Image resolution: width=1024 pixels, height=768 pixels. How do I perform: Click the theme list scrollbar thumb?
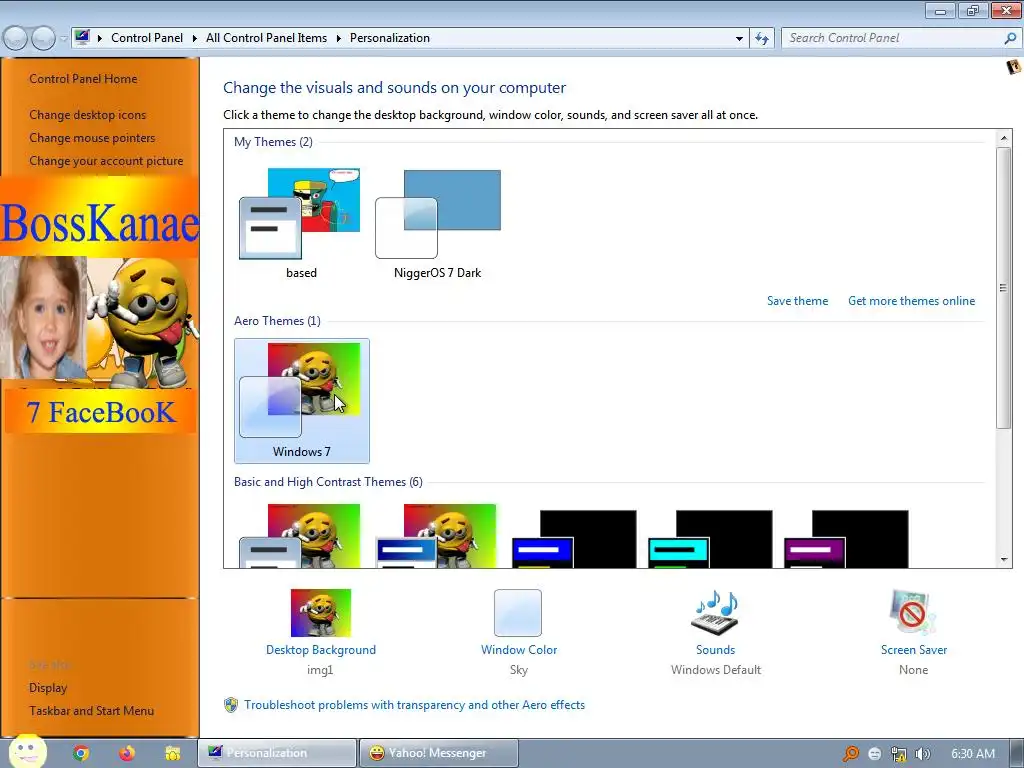[x=1003, y=287]
